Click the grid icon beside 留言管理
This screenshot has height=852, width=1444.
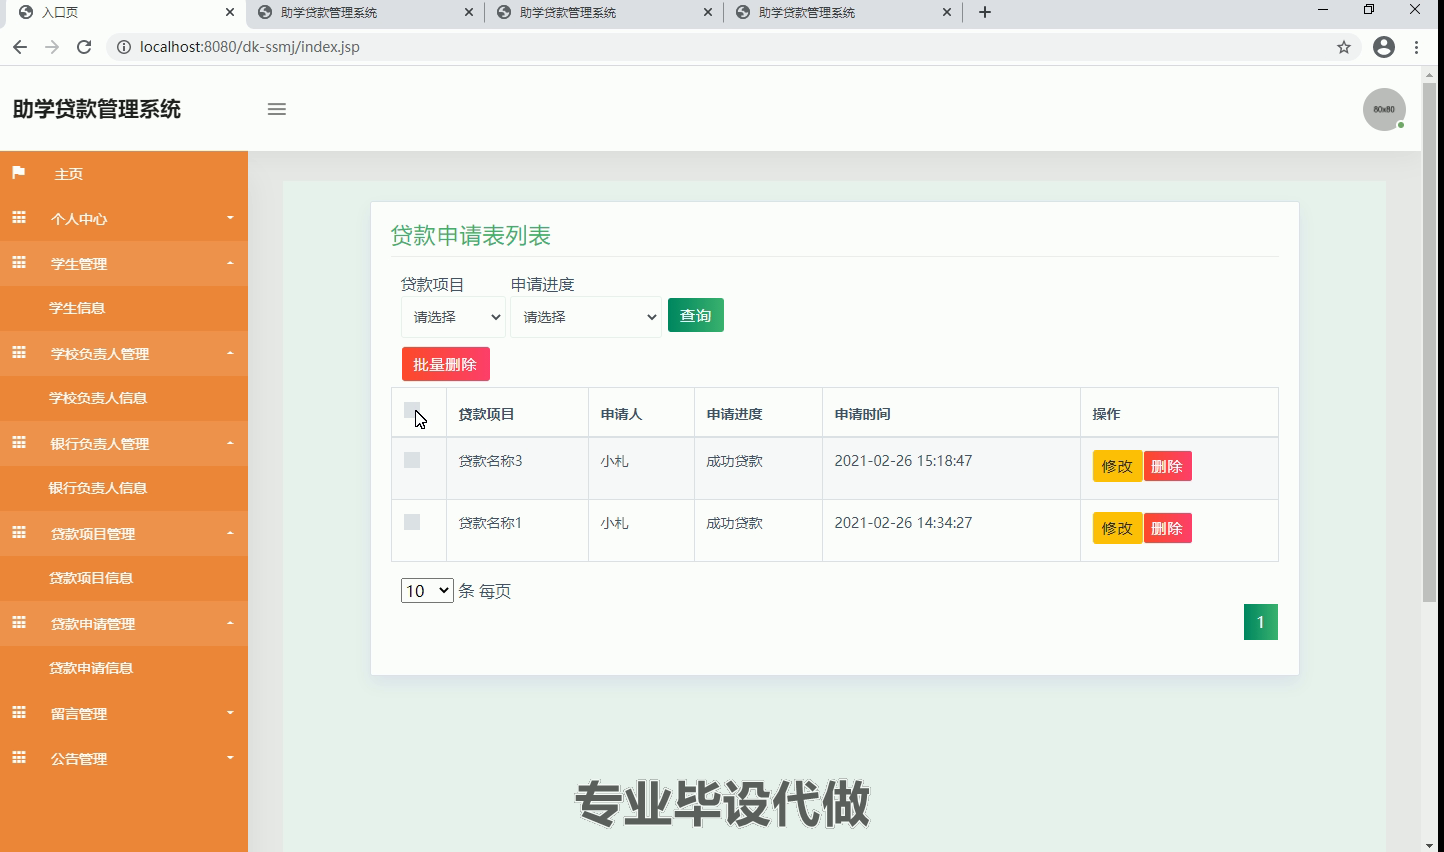[x=19, y=713]
